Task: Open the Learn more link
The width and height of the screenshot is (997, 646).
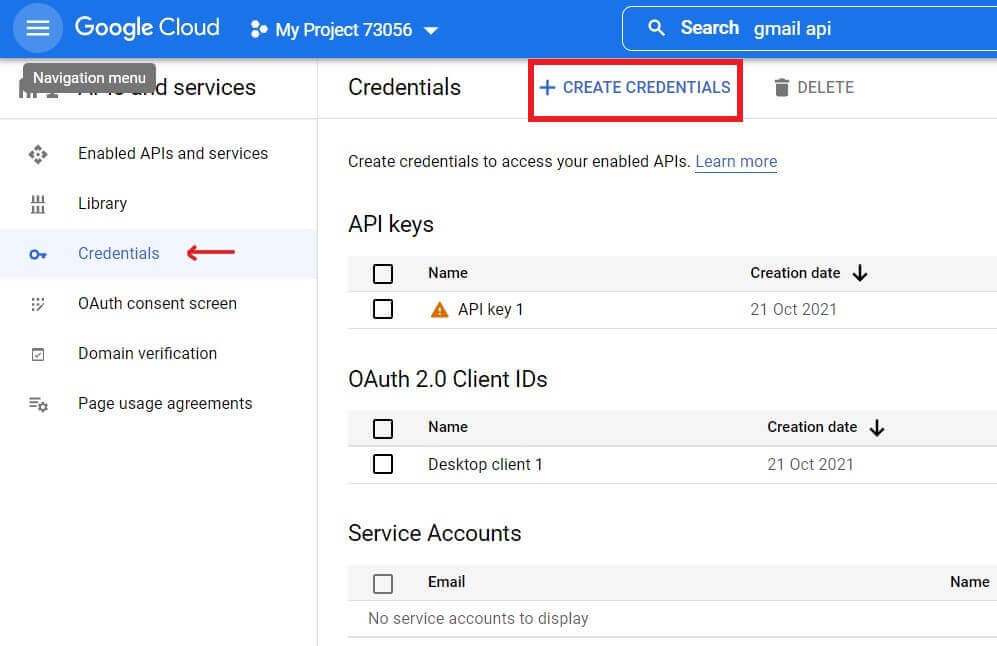Action: point(736,162)
